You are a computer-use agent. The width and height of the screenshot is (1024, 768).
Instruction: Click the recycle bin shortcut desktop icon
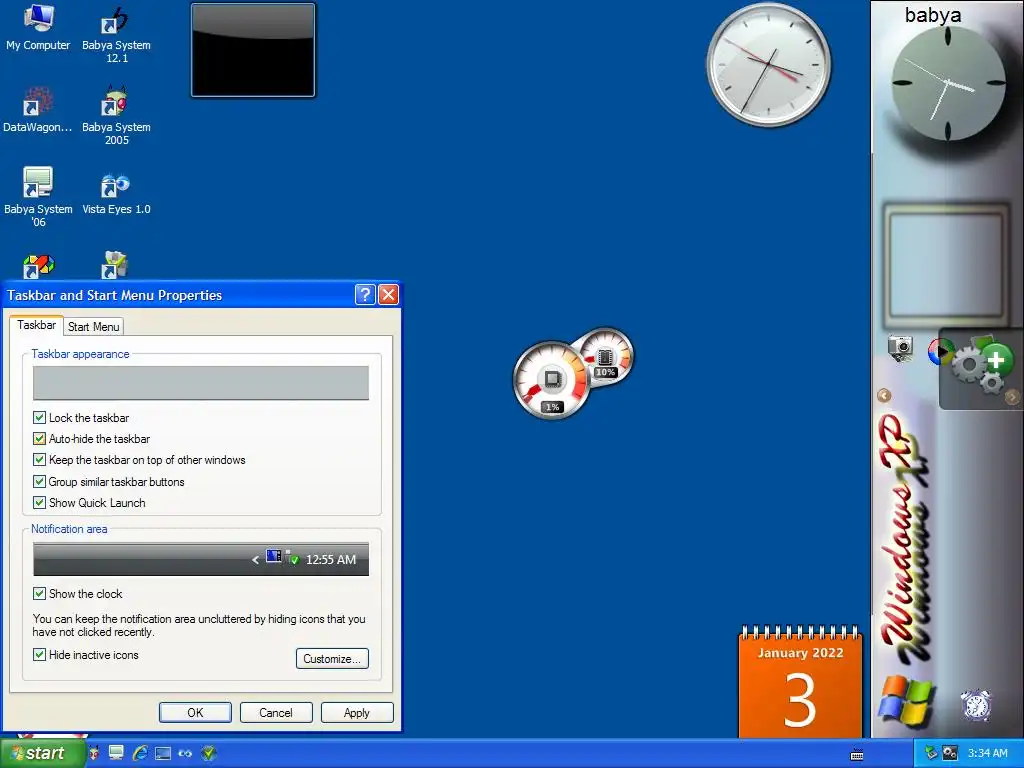pyautogui.click(x=115, y=265)
